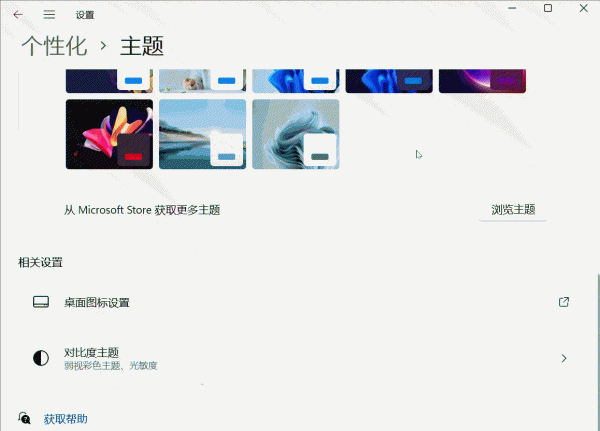Select the theme thumbnail with the dog
Image resolution: width=600 pixels, height=431 pixels.
(x=202, y=81)
